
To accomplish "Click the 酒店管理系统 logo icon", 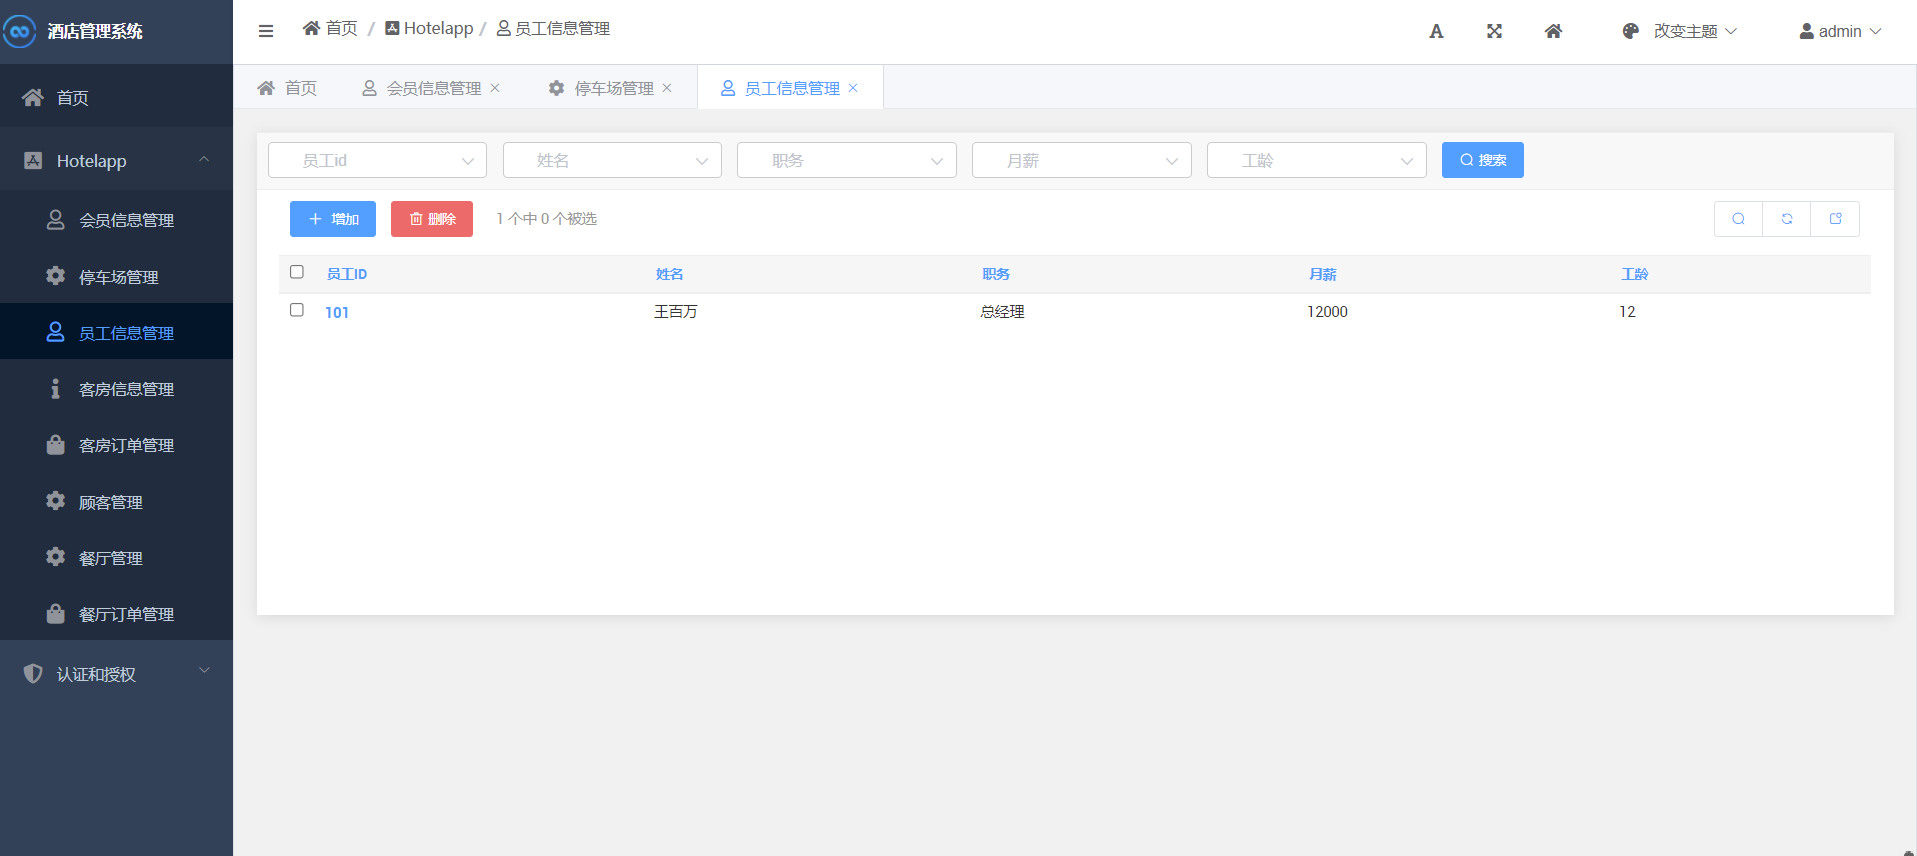I will click(x=19, y=31).
